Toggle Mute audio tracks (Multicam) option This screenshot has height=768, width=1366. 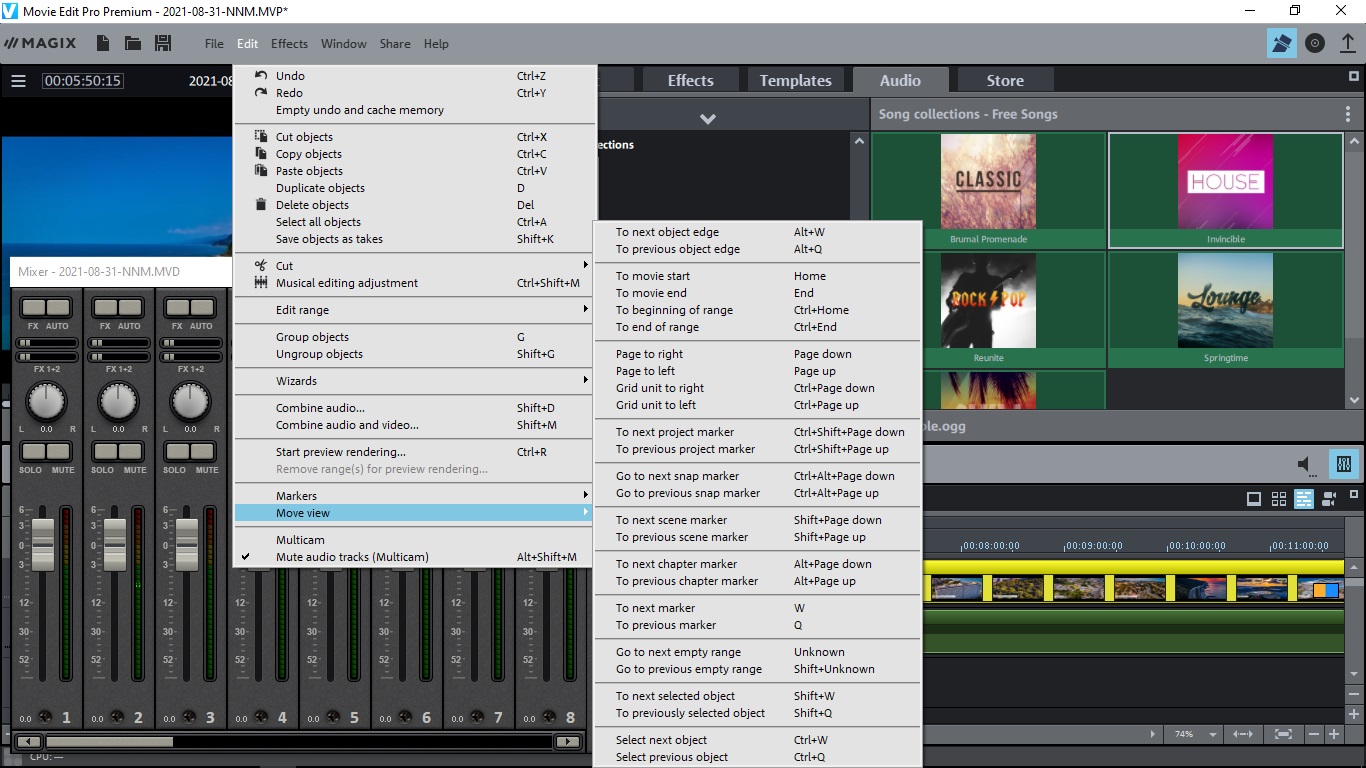[352, 557]
